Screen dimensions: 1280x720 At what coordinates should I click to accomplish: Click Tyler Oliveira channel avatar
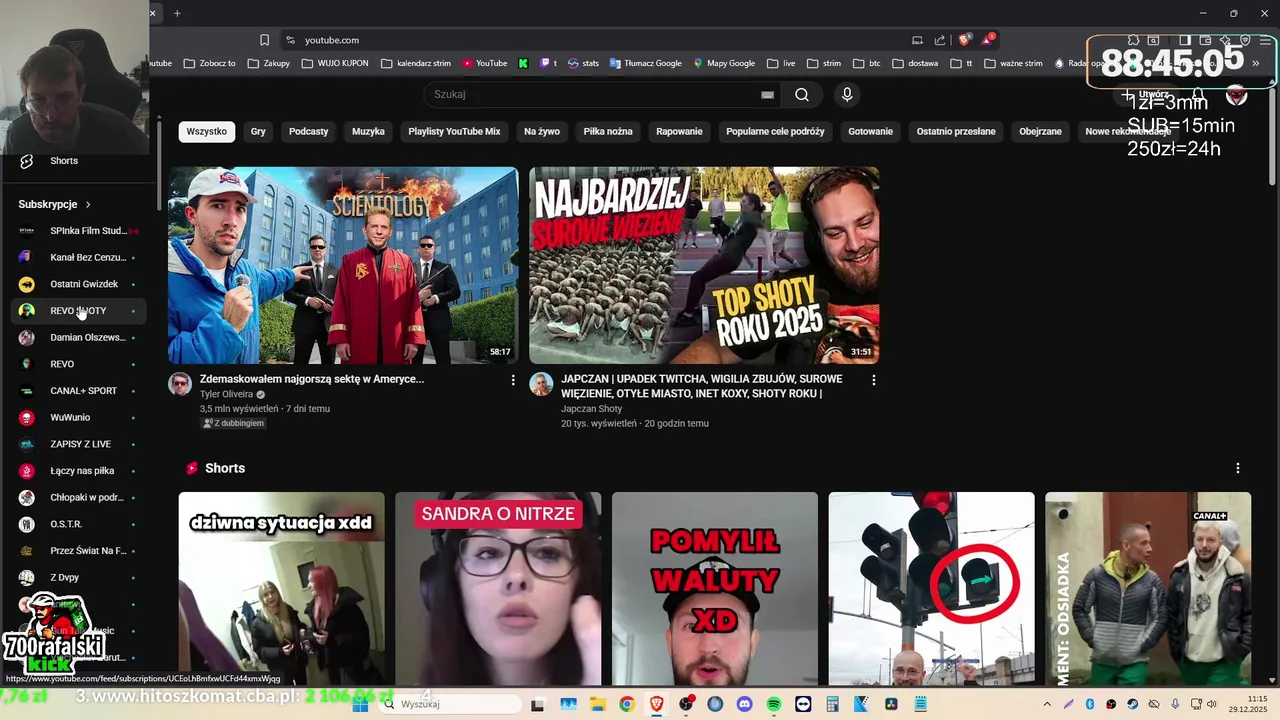click(180, 385)
